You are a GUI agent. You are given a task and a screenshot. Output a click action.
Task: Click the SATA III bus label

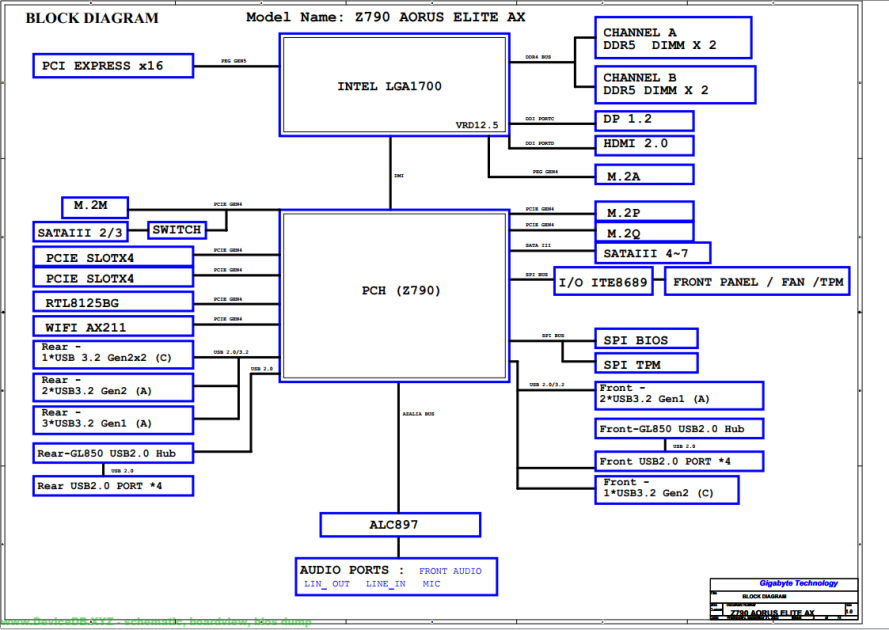(x=538, y=245)
